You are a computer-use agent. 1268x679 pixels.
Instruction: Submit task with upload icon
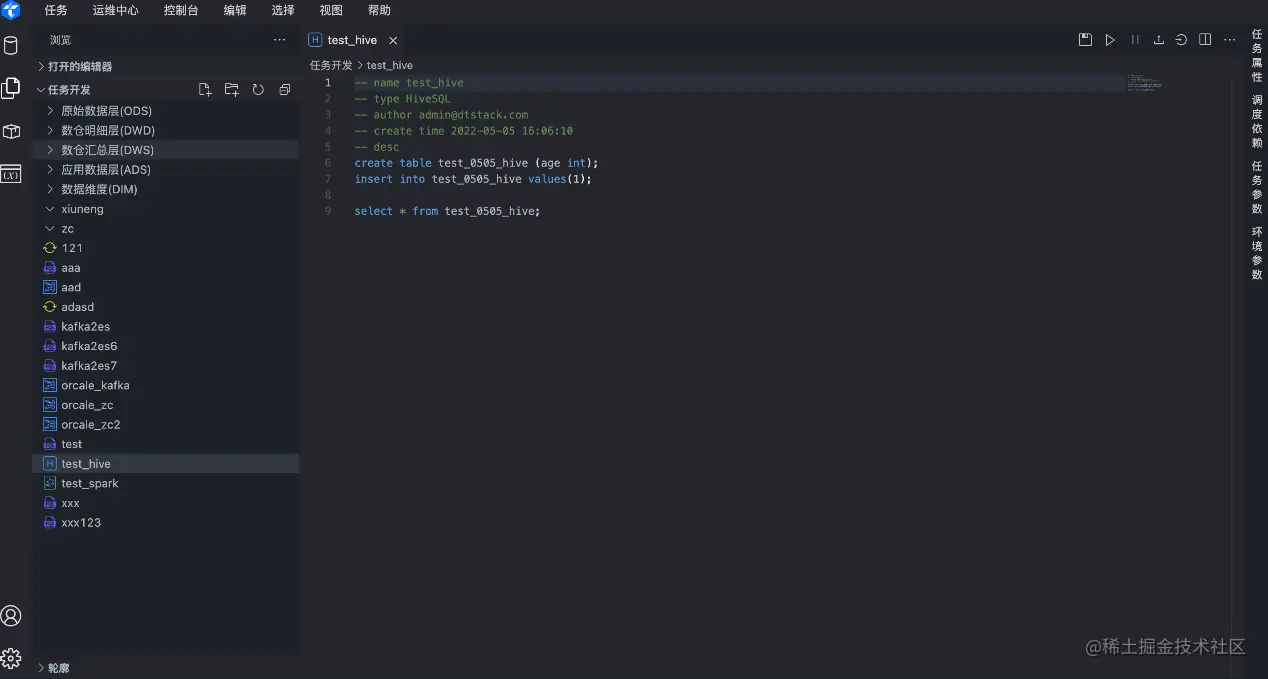[1159, 40]
